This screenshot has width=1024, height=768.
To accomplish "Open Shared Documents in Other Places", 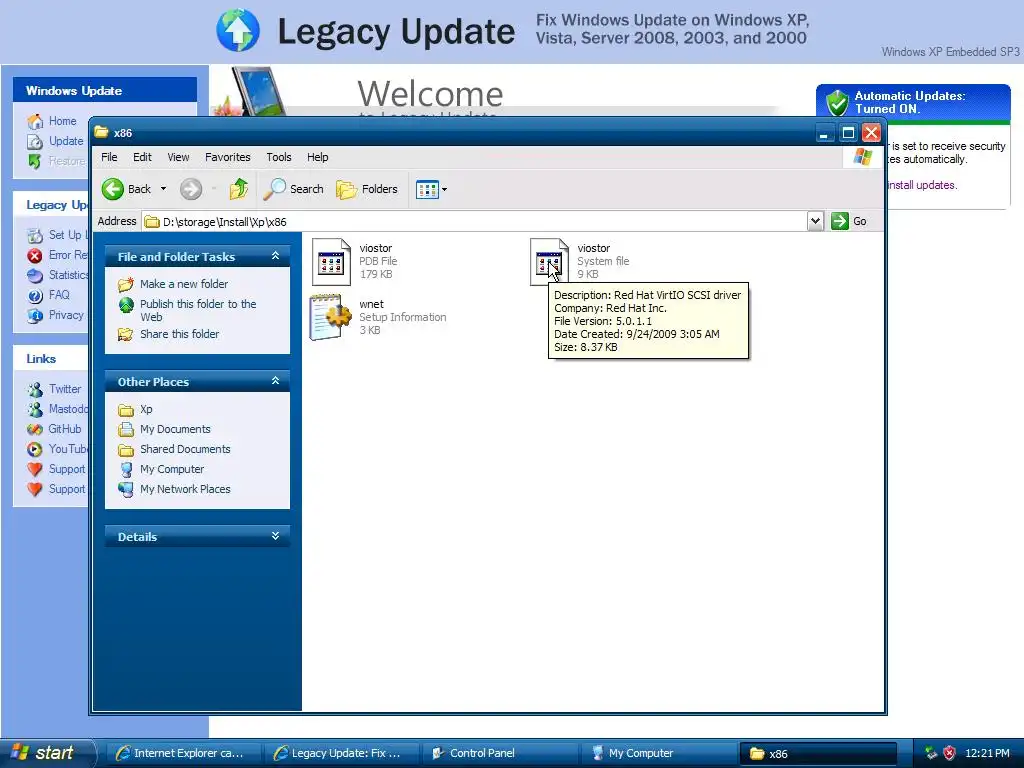I will pyautogui.click(x=185, y=449).
